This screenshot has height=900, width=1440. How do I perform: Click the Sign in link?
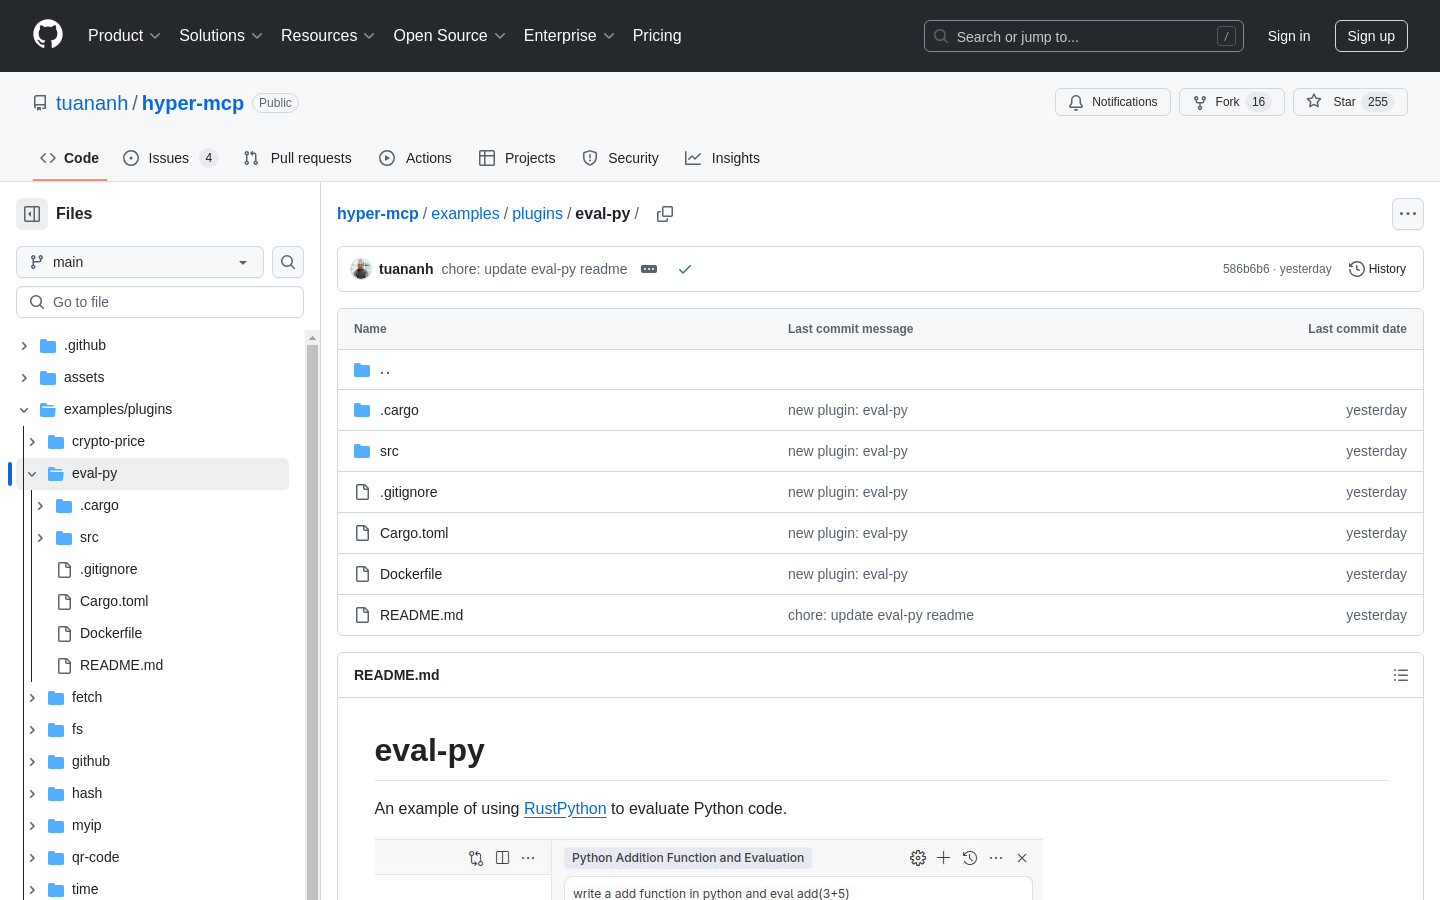click(x=1289, y=36)
